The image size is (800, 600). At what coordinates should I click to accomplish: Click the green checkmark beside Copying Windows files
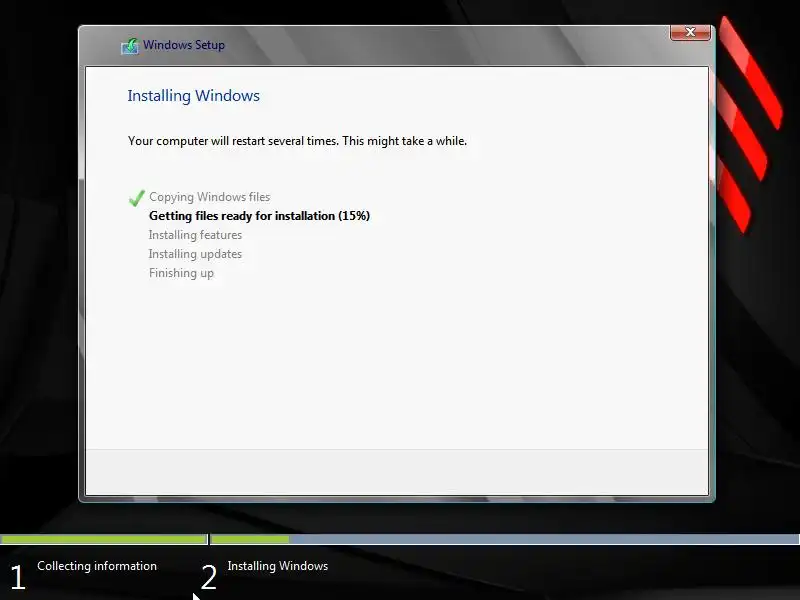click(136, 198)
